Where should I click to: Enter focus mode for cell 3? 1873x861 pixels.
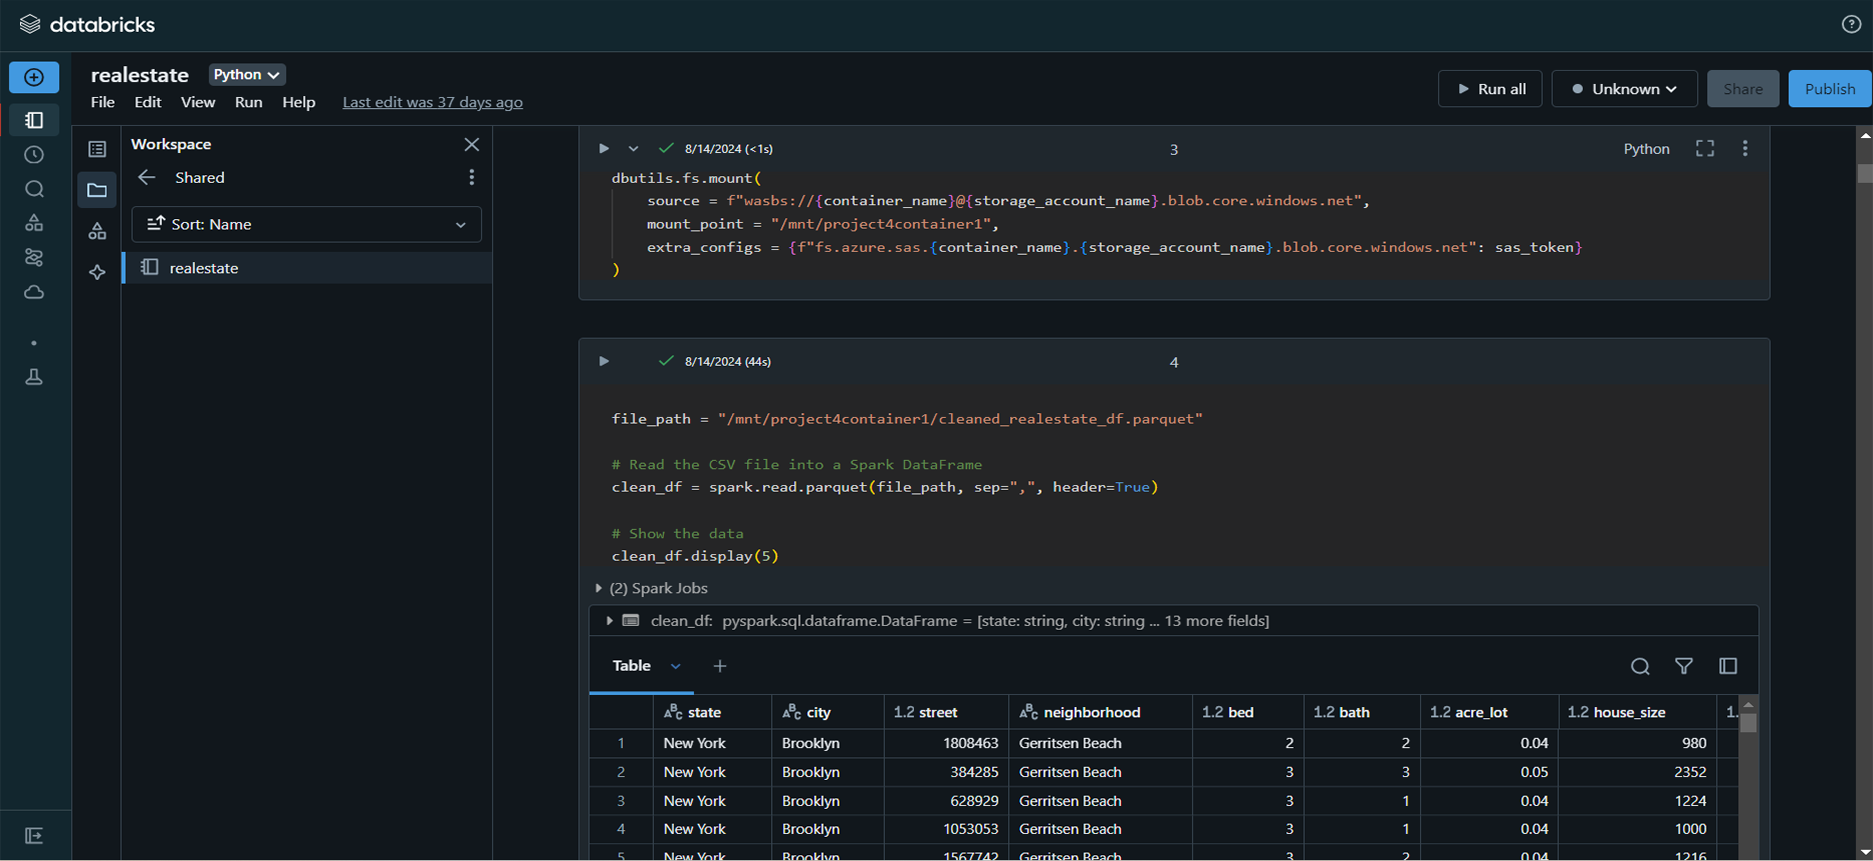coord(1705,148)
